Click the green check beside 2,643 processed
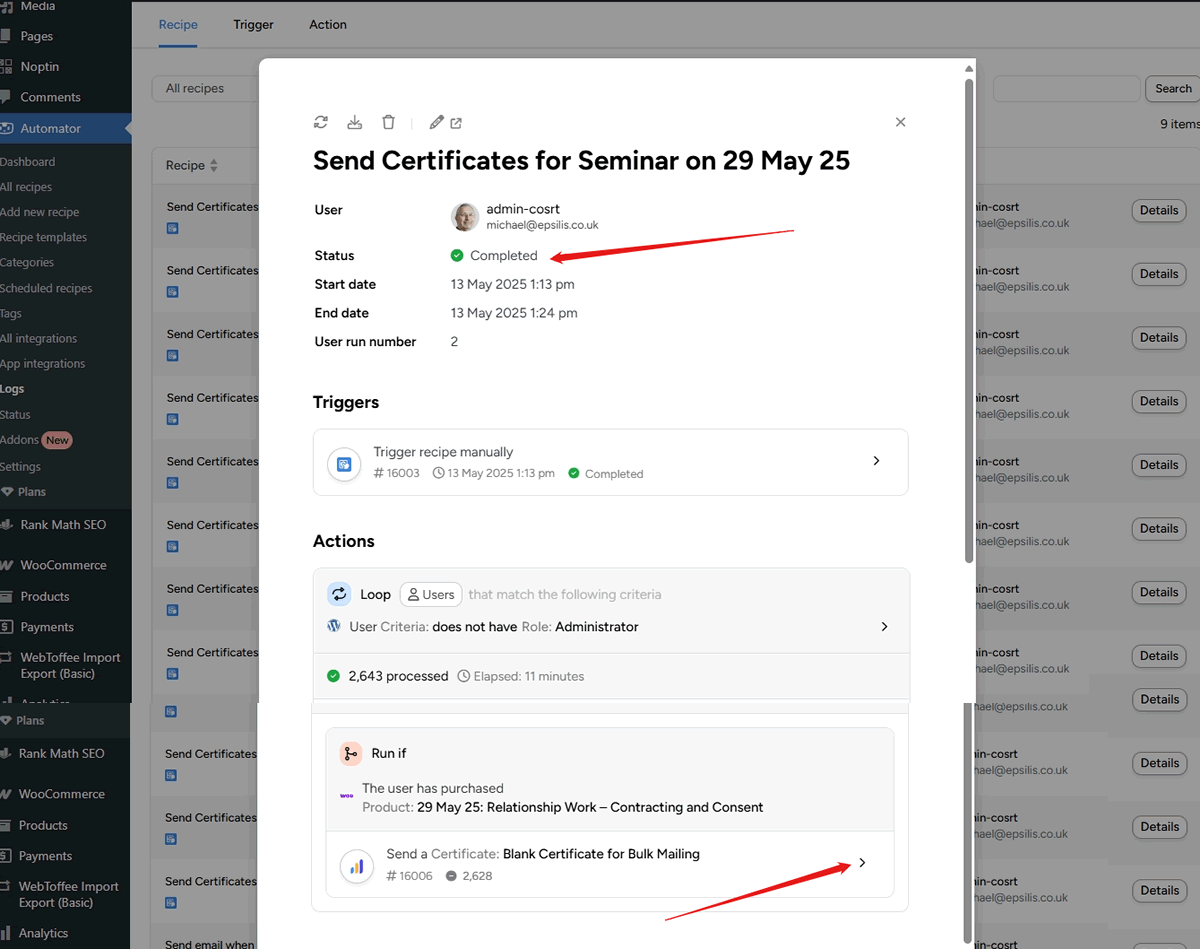Viewport: 1200px width, 949px height. [334, 676]
